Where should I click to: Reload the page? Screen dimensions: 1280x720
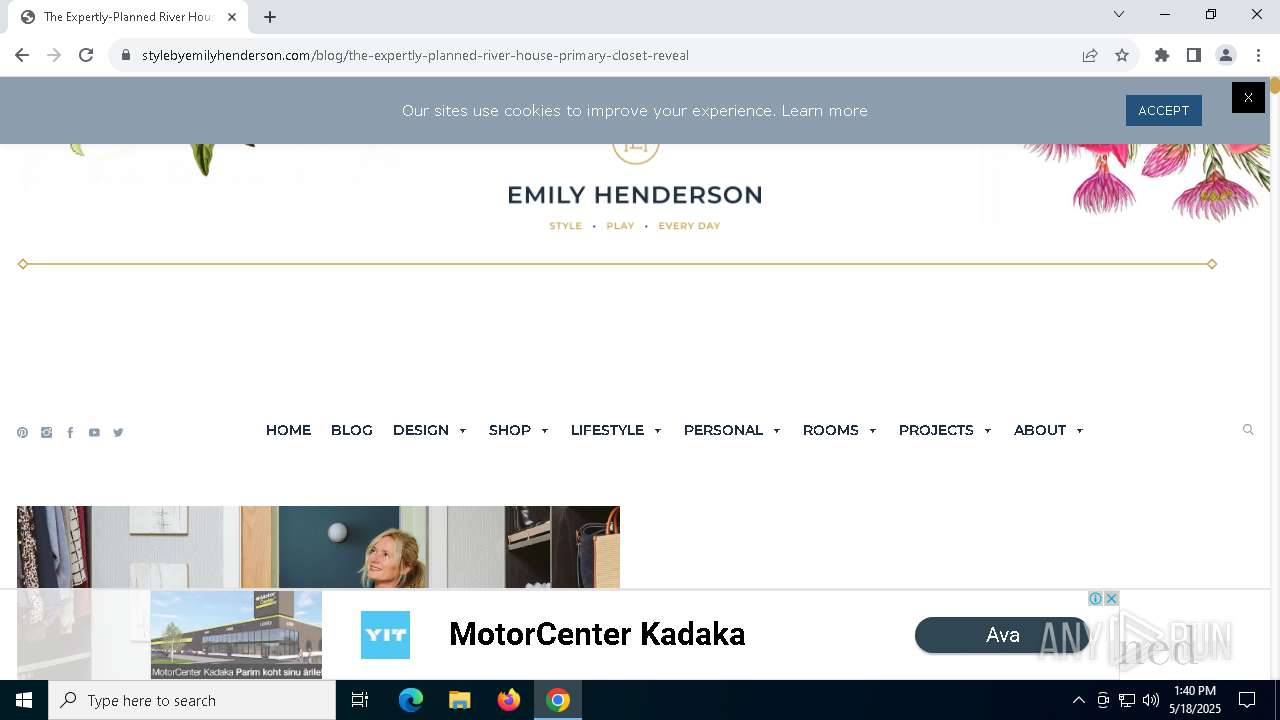click(86, 55)
